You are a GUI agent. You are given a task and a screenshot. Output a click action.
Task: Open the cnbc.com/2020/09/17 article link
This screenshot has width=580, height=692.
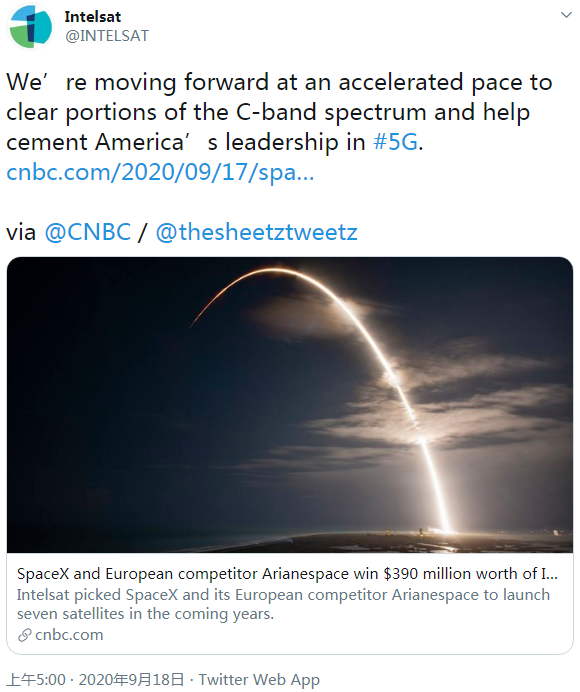(x=160, y=172)
